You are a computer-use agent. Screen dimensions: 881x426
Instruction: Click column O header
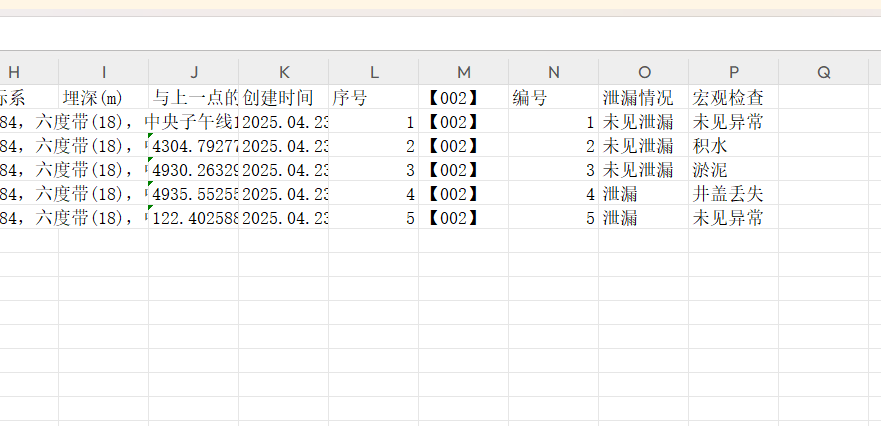click(643, 72)
